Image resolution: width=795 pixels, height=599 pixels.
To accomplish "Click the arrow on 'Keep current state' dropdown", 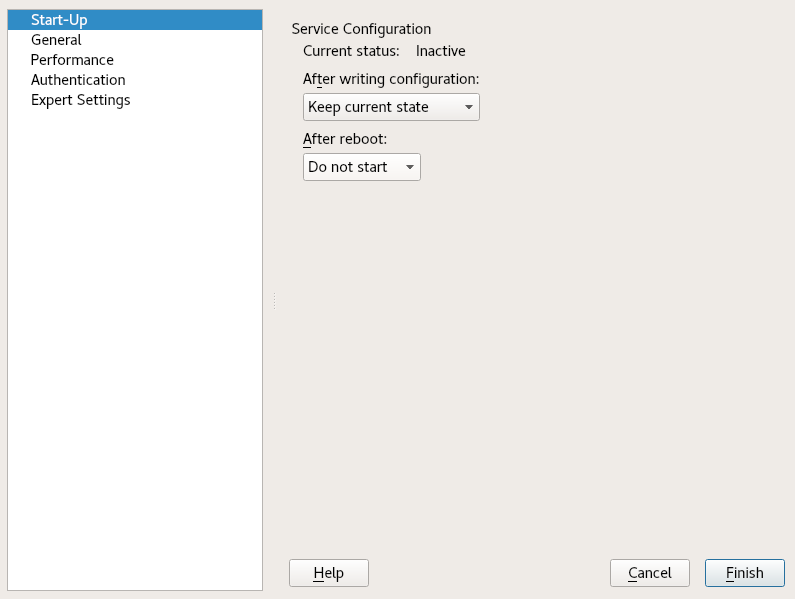I will coord(468,107).
